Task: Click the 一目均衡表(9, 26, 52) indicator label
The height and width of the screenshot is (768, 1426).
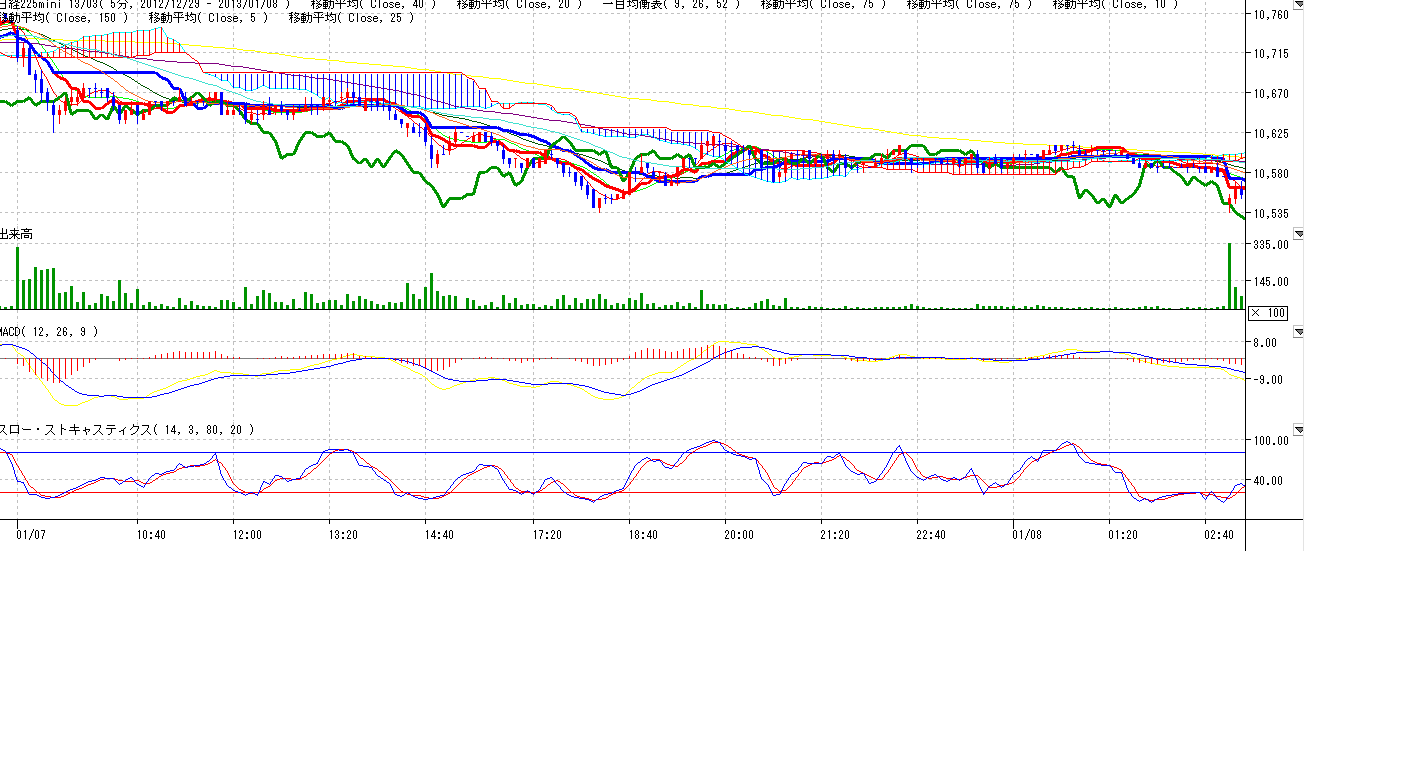Action: [673, 4]
